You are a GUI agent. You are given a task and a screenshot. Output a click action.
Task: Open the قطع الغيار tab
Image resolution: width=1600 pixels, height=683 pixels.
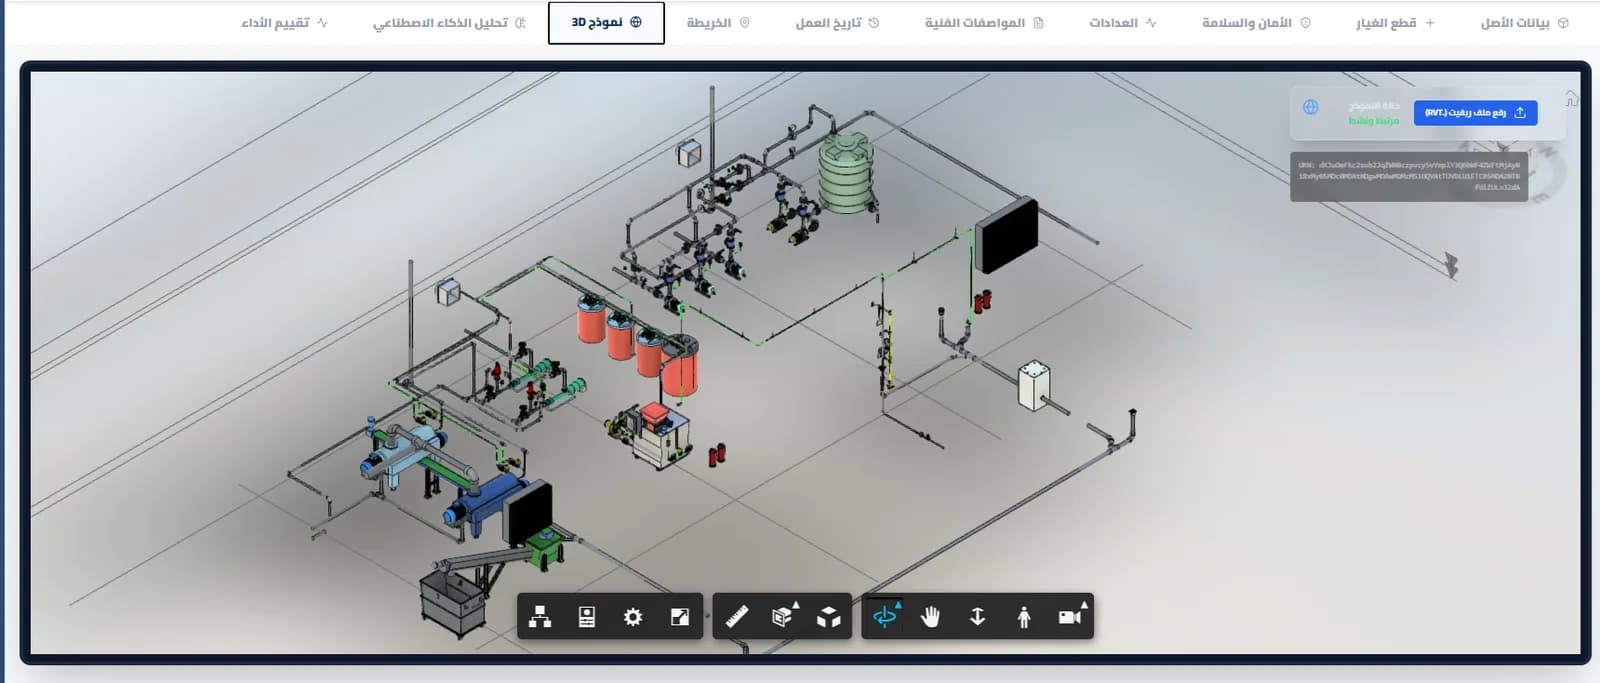pyautogui.click(x=1395, y=23)
